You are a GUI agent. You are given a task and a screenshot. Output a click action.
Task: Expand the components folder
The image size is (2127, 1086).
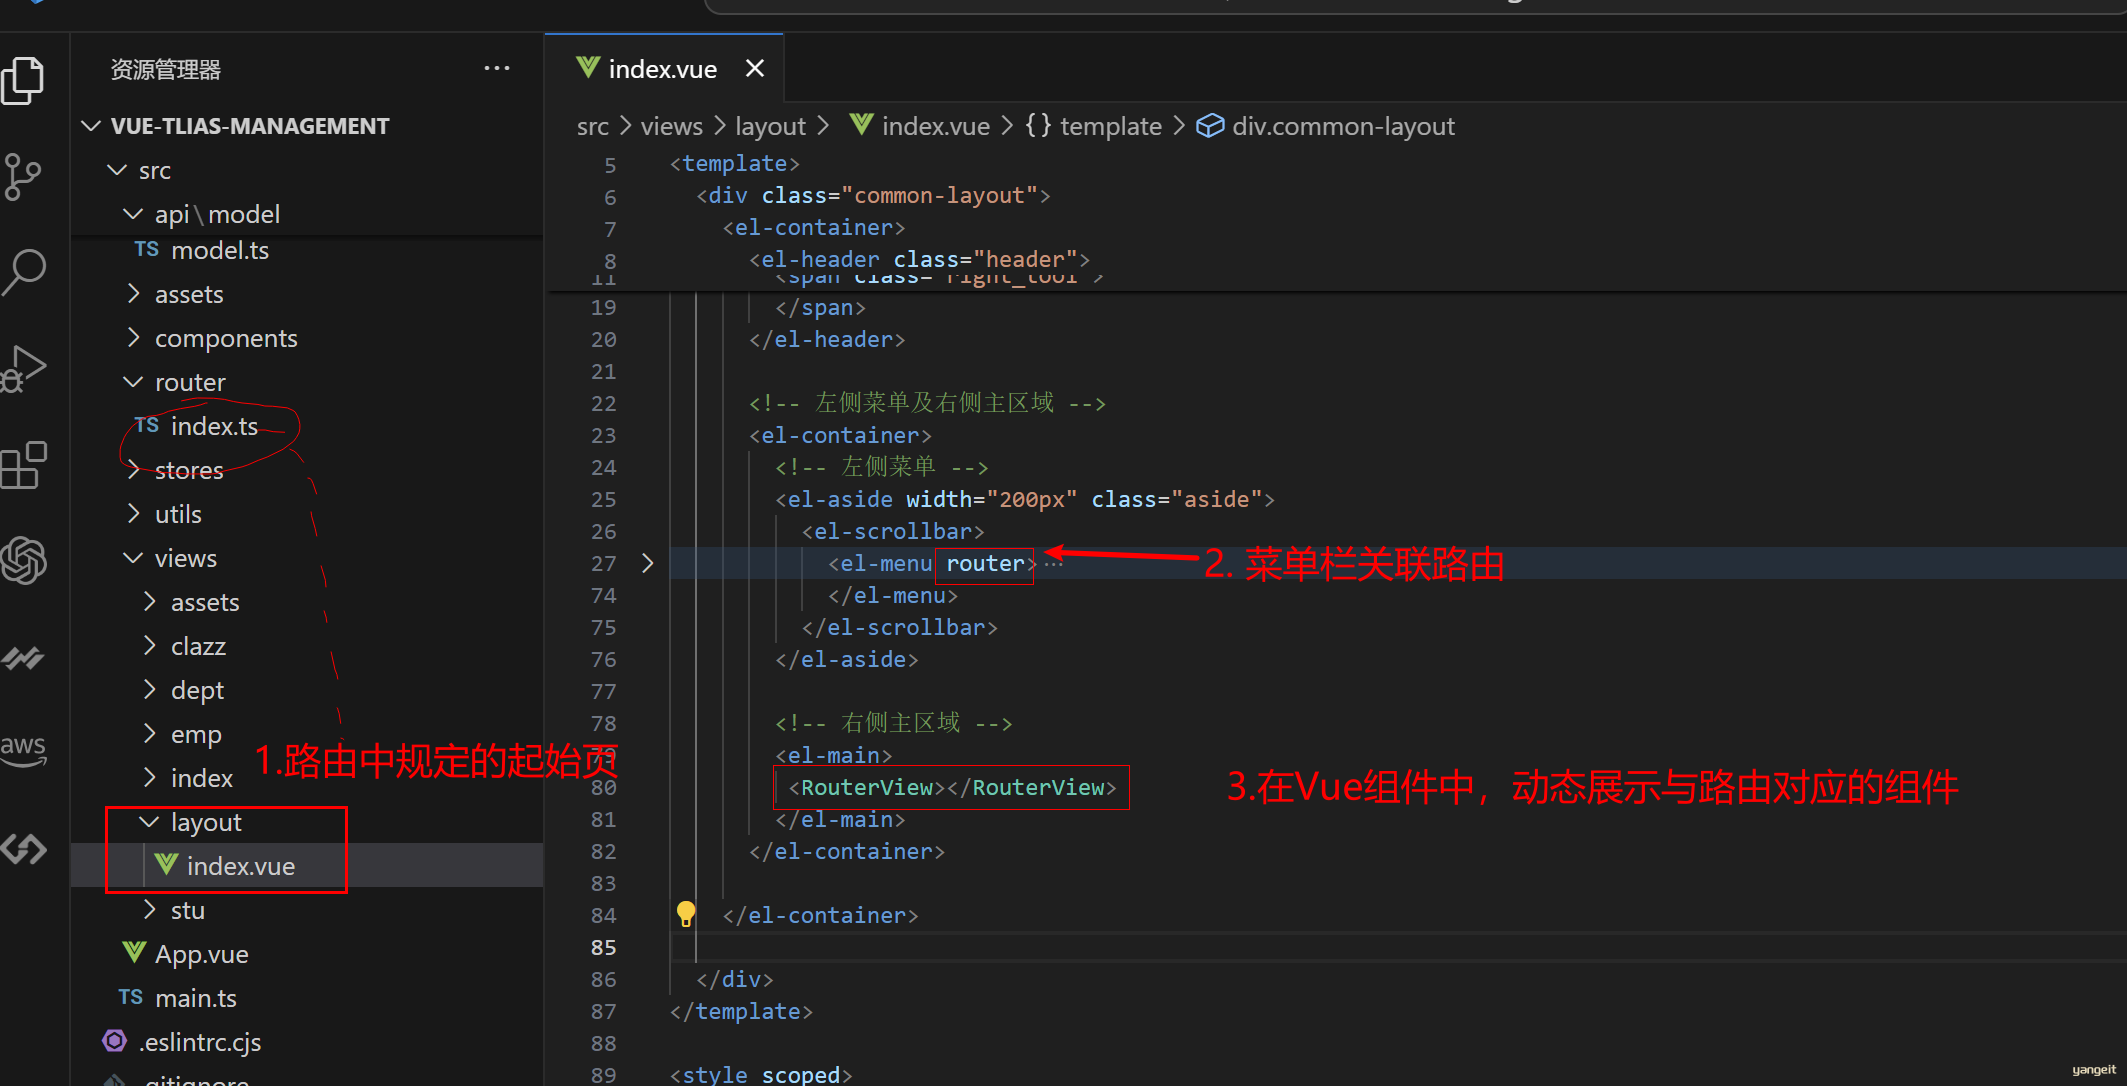point(133,337)
